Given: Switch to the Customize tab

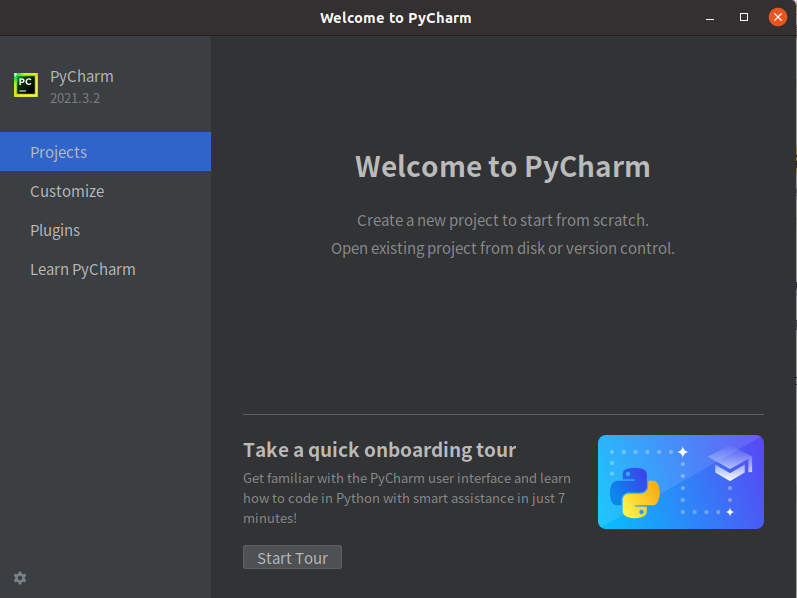Looking at the screenshot, I should 105,191.
